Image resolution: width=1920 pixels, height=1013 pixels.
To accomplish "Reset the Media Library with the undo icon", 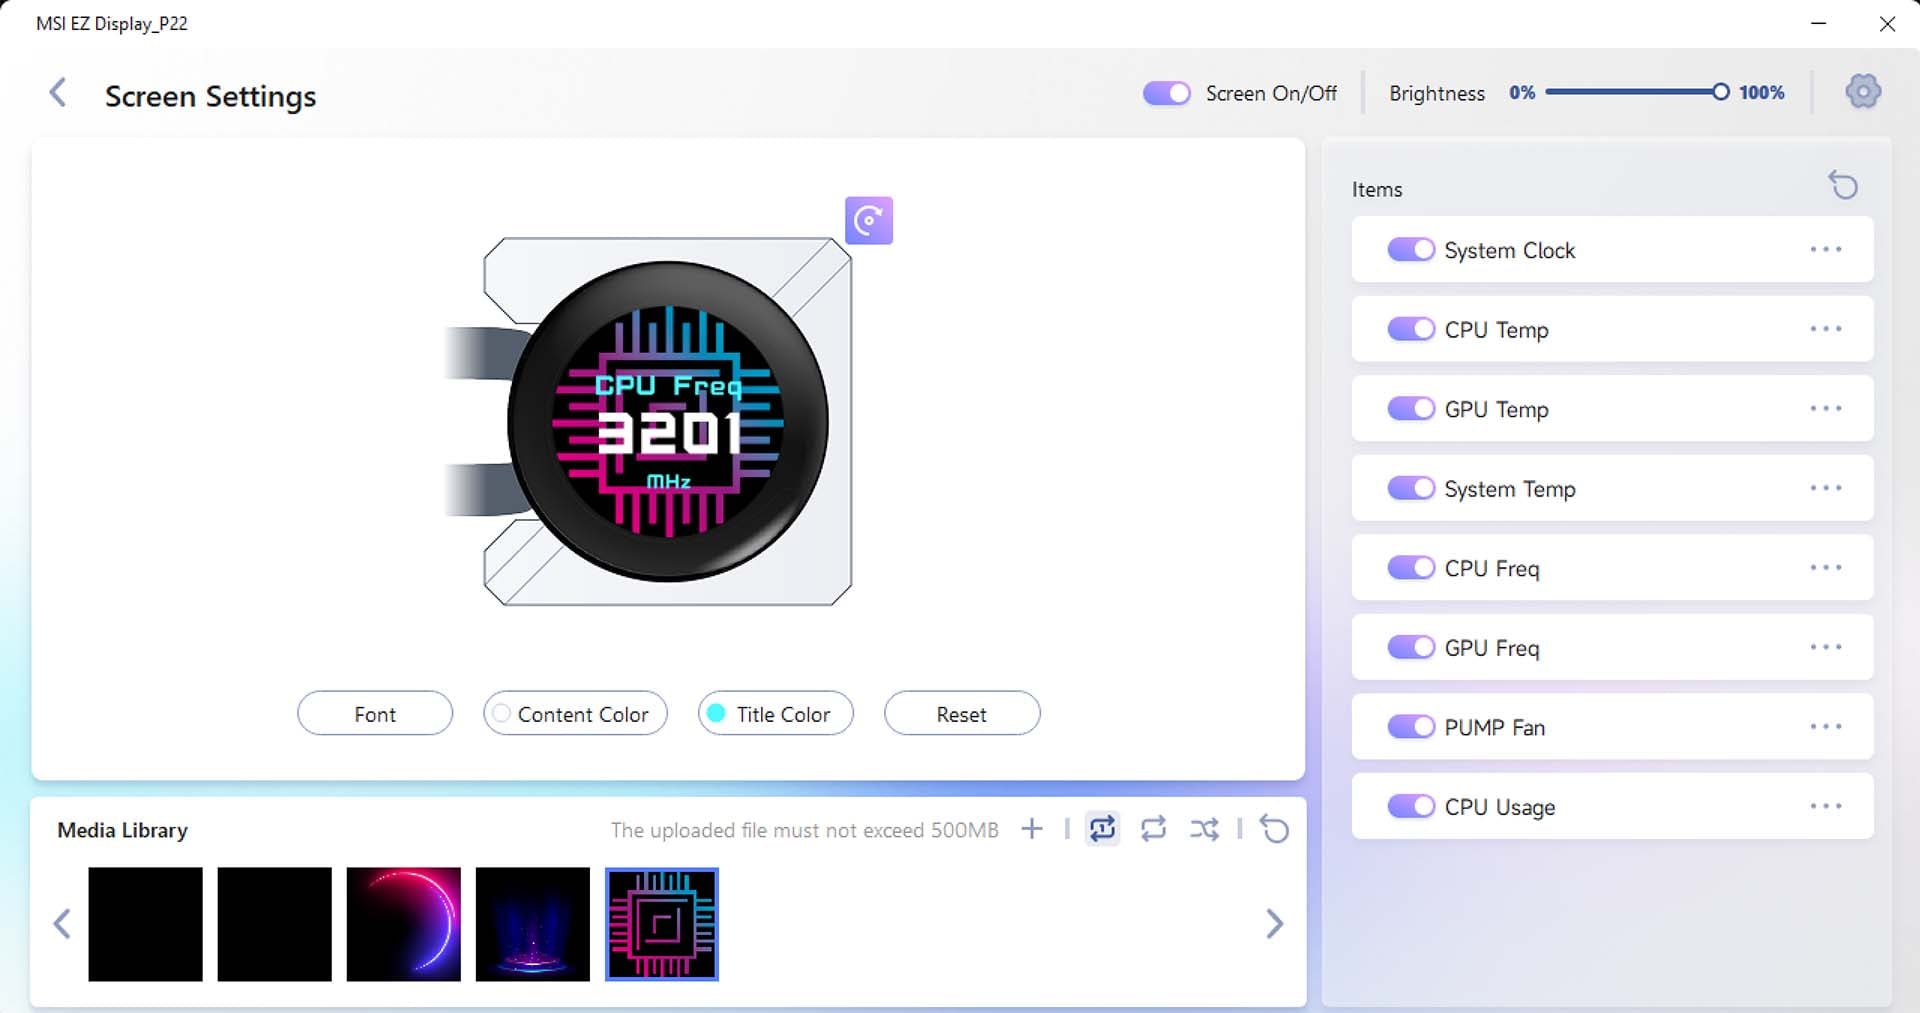I will tap(1274, 829).
